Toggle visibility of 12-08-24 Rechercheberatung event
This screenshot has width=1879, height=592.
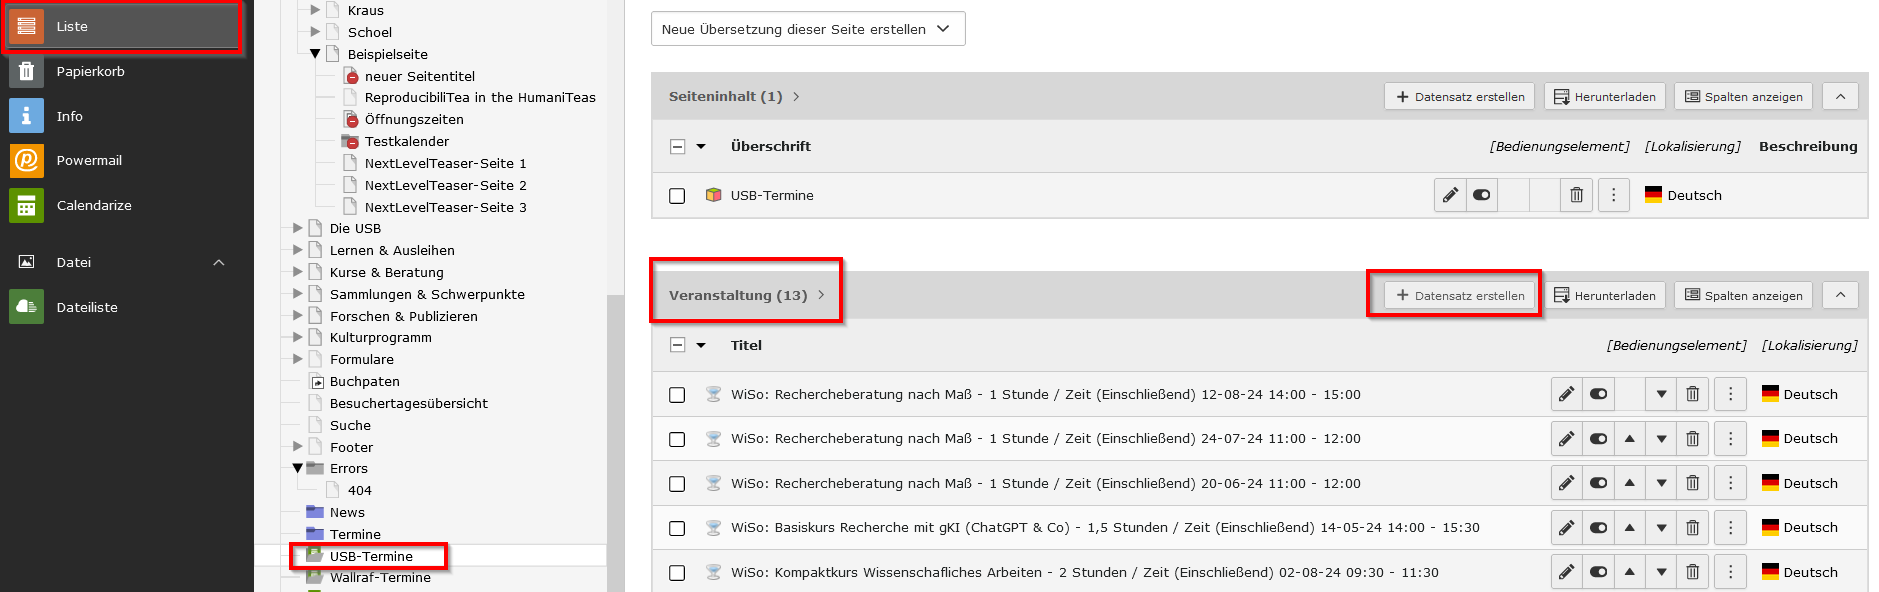(x=1598, y=394)
